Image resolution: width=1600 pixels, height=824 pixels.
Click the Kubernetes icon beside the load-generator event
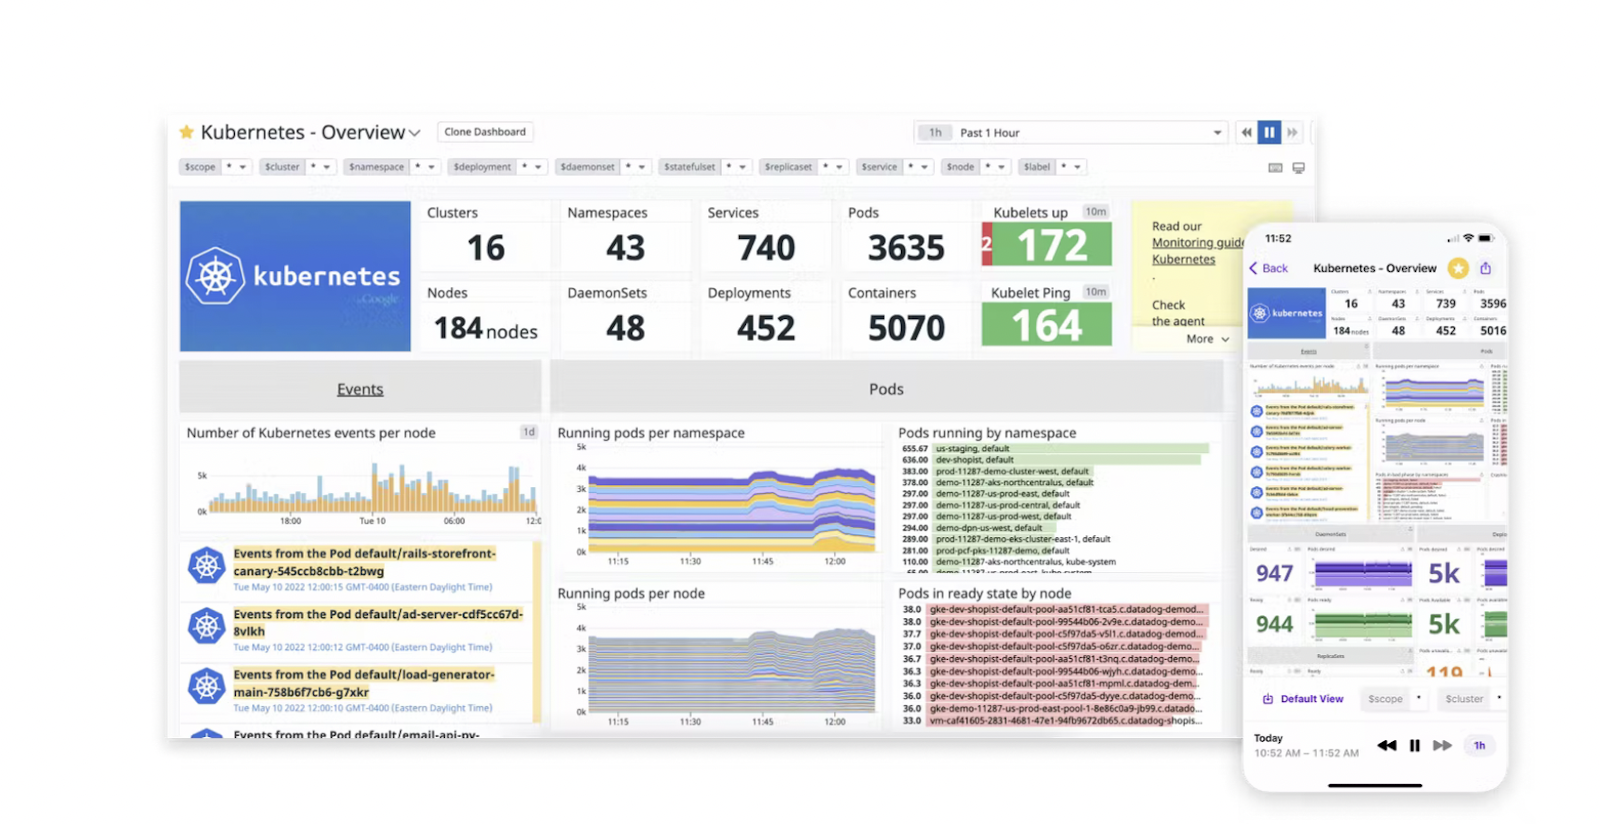[x=206, y=687]
